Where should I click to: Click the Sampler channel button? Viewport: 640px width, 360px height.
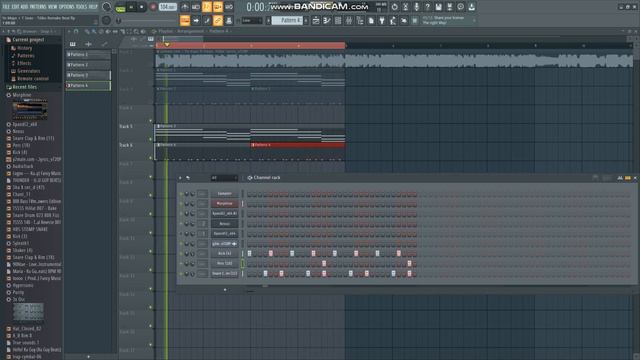(224, 193)
